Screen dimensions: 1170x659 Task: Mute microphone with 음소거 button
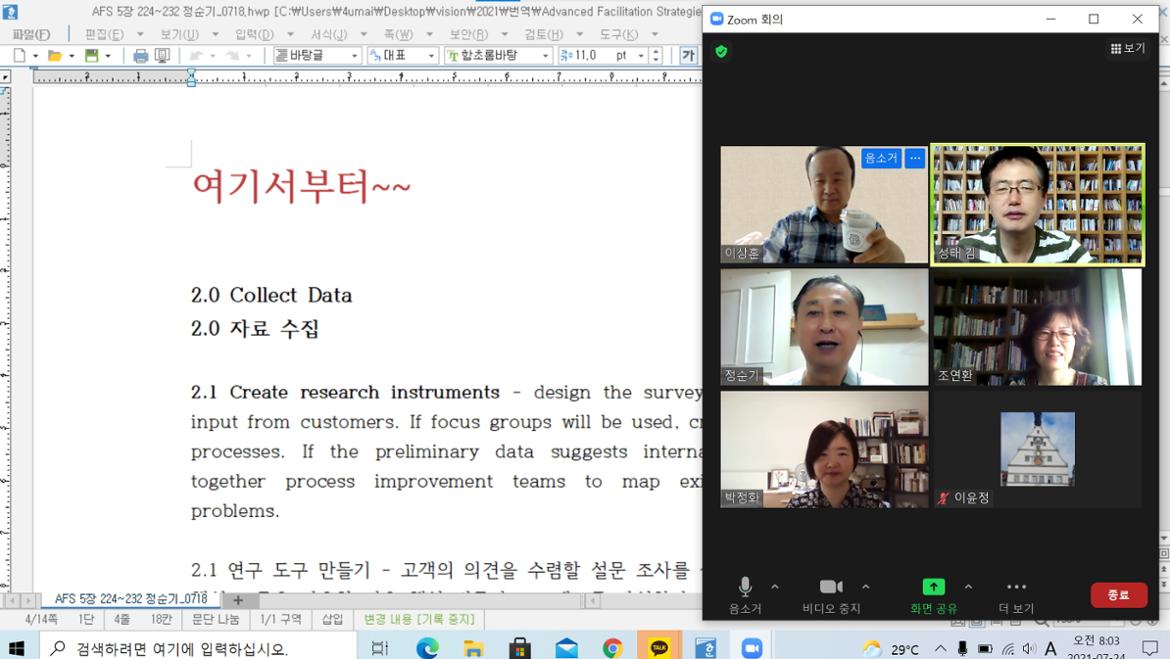point(745,587)
